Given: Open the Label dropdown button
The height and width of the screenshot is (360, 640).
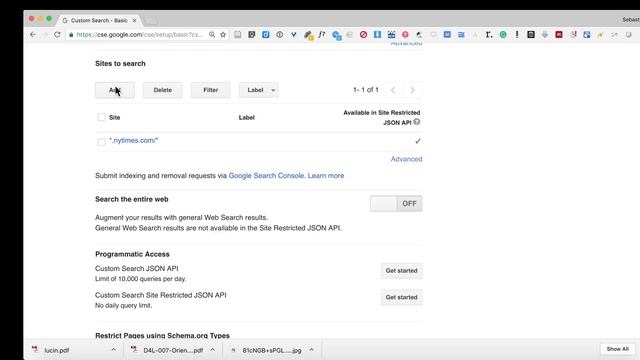Looking at the screenshot, I should pyautogui.click(x=259, y=90).
